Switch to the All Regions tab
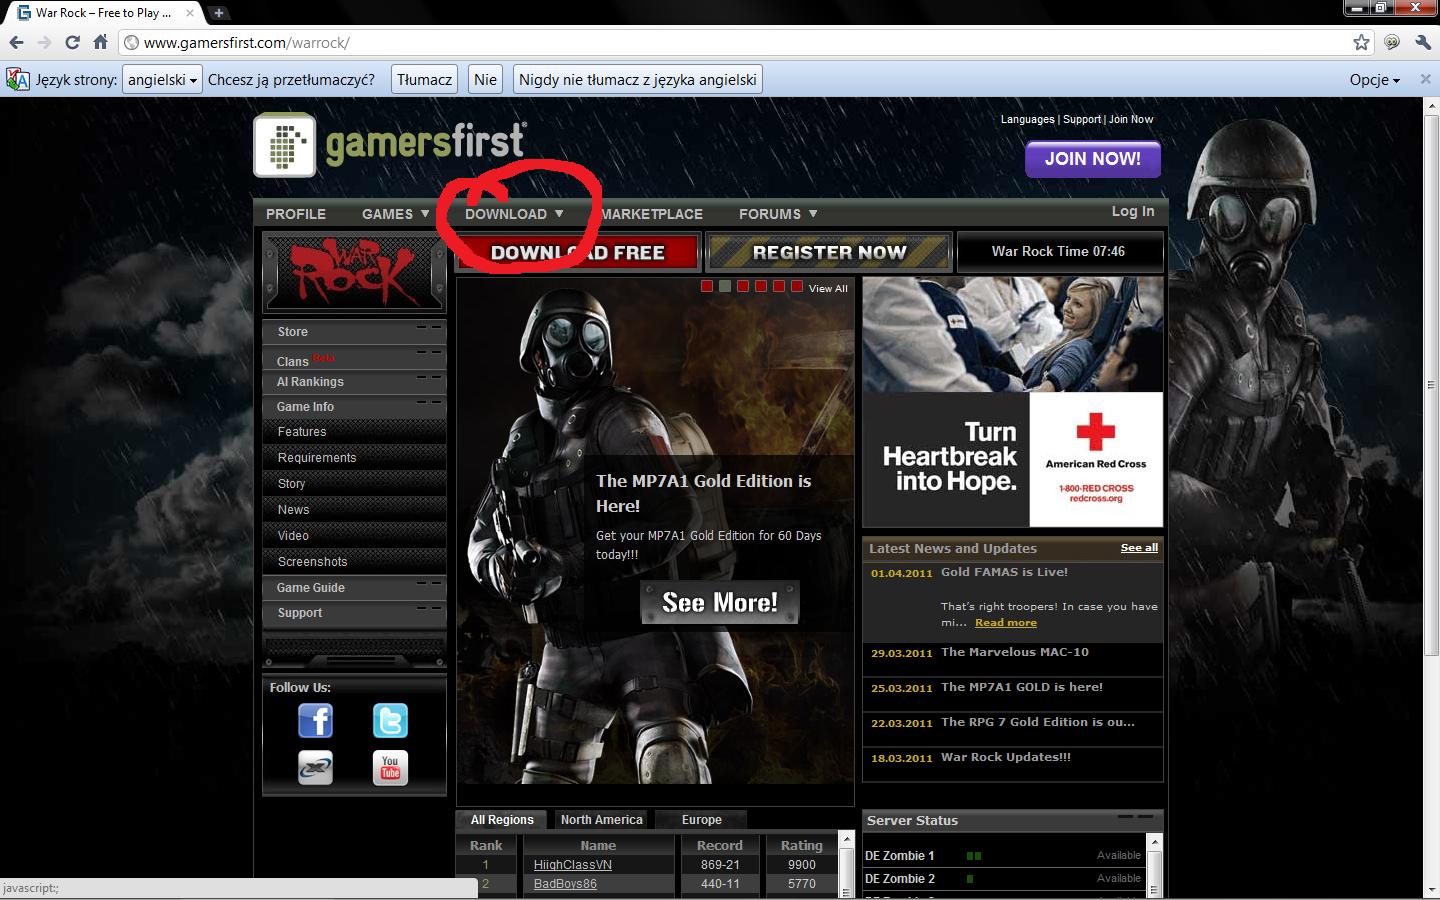Viewport: 1440px width, 900px height. pos(502,820)
